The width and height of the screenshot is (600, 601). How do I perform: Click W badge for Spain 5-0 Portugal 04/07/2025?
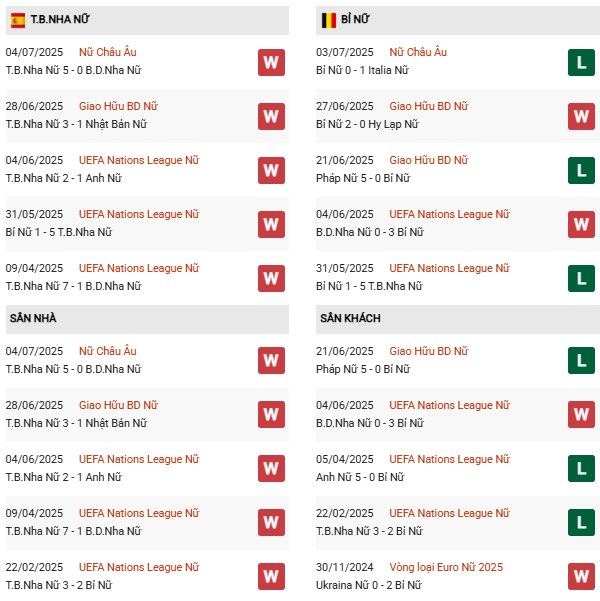[271, 62]
